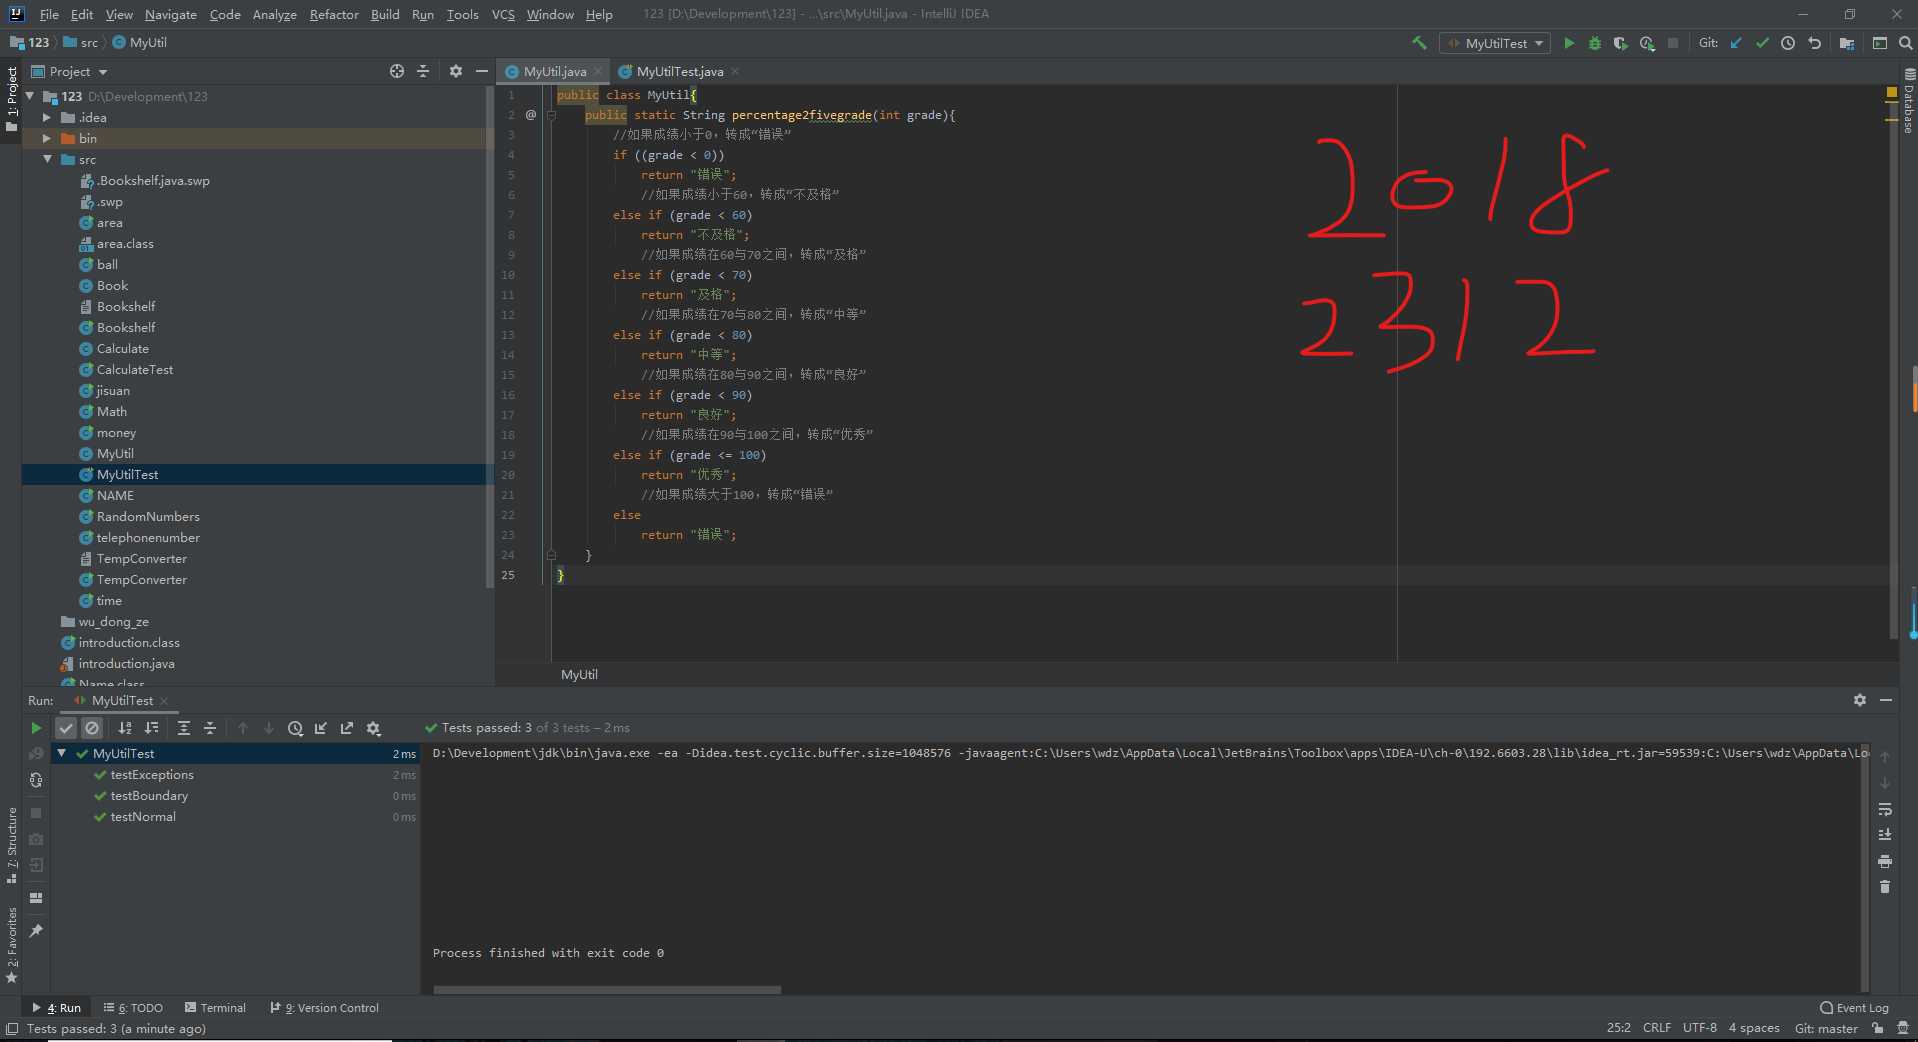
Task: Update project with Git blue arrow
Action: coord(1736,43)
